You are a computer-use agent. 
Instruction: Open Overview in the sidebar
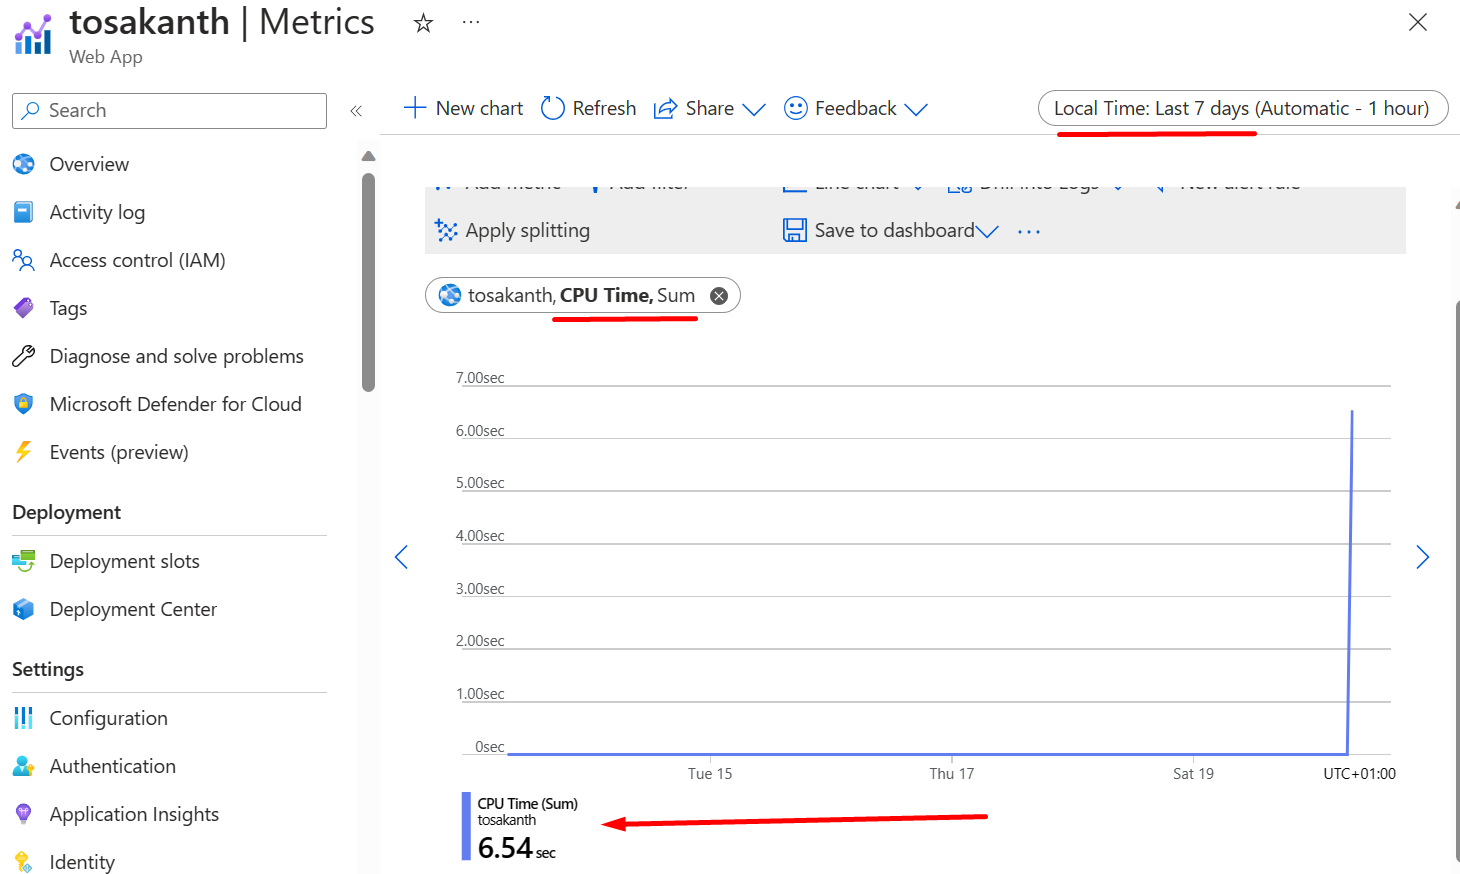tap(89, 164)
